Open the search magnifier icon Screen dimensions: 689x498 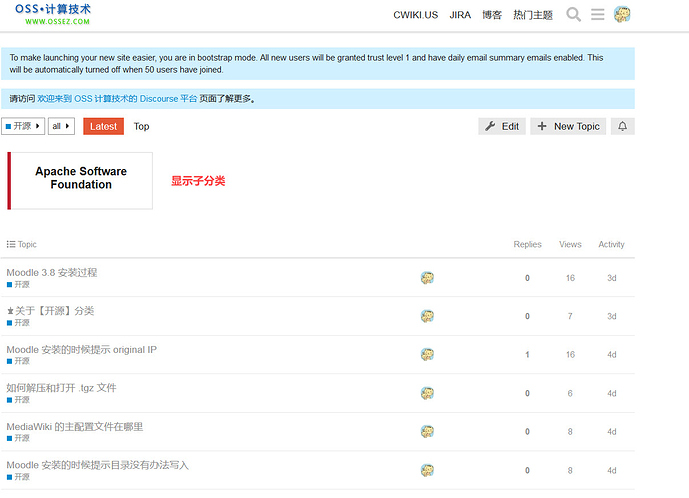tap(573, 15)
